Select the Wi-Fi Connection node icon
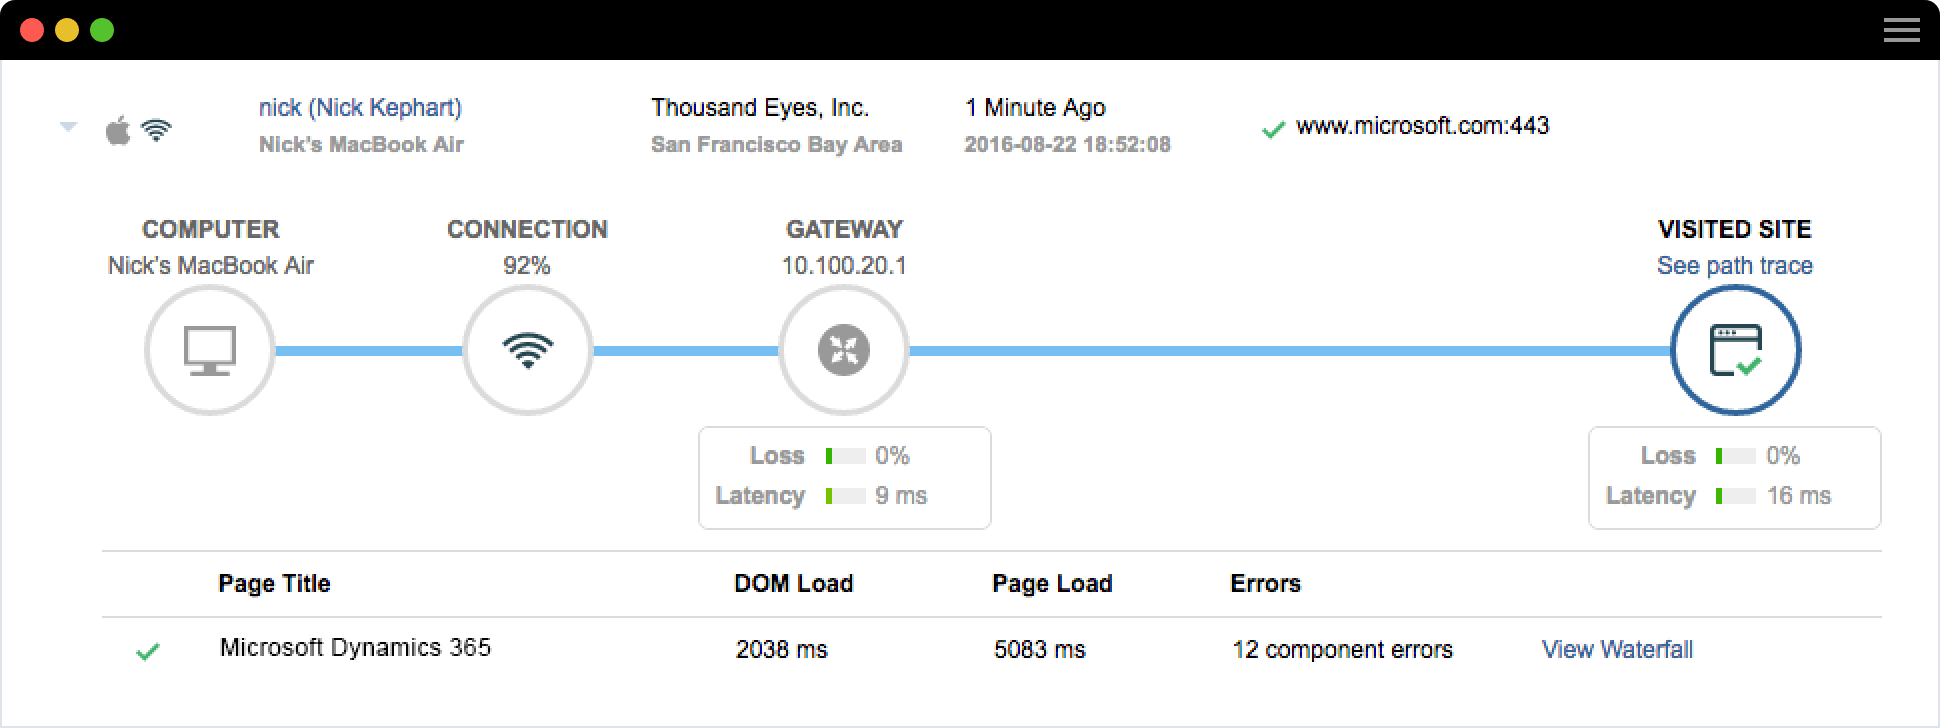Viewport: 1940px width, 728px height. tap(527, 350)
